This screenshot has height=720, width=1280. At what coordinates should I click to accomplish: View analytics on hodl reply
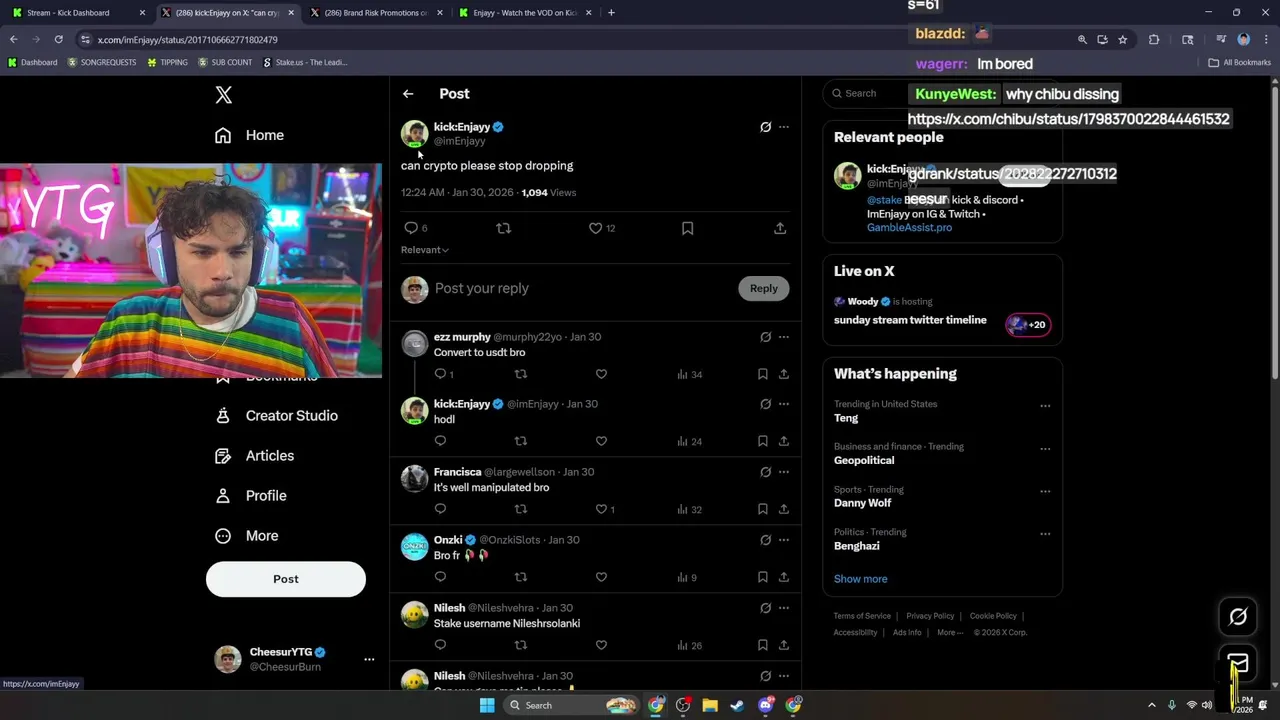coord(689,441)
